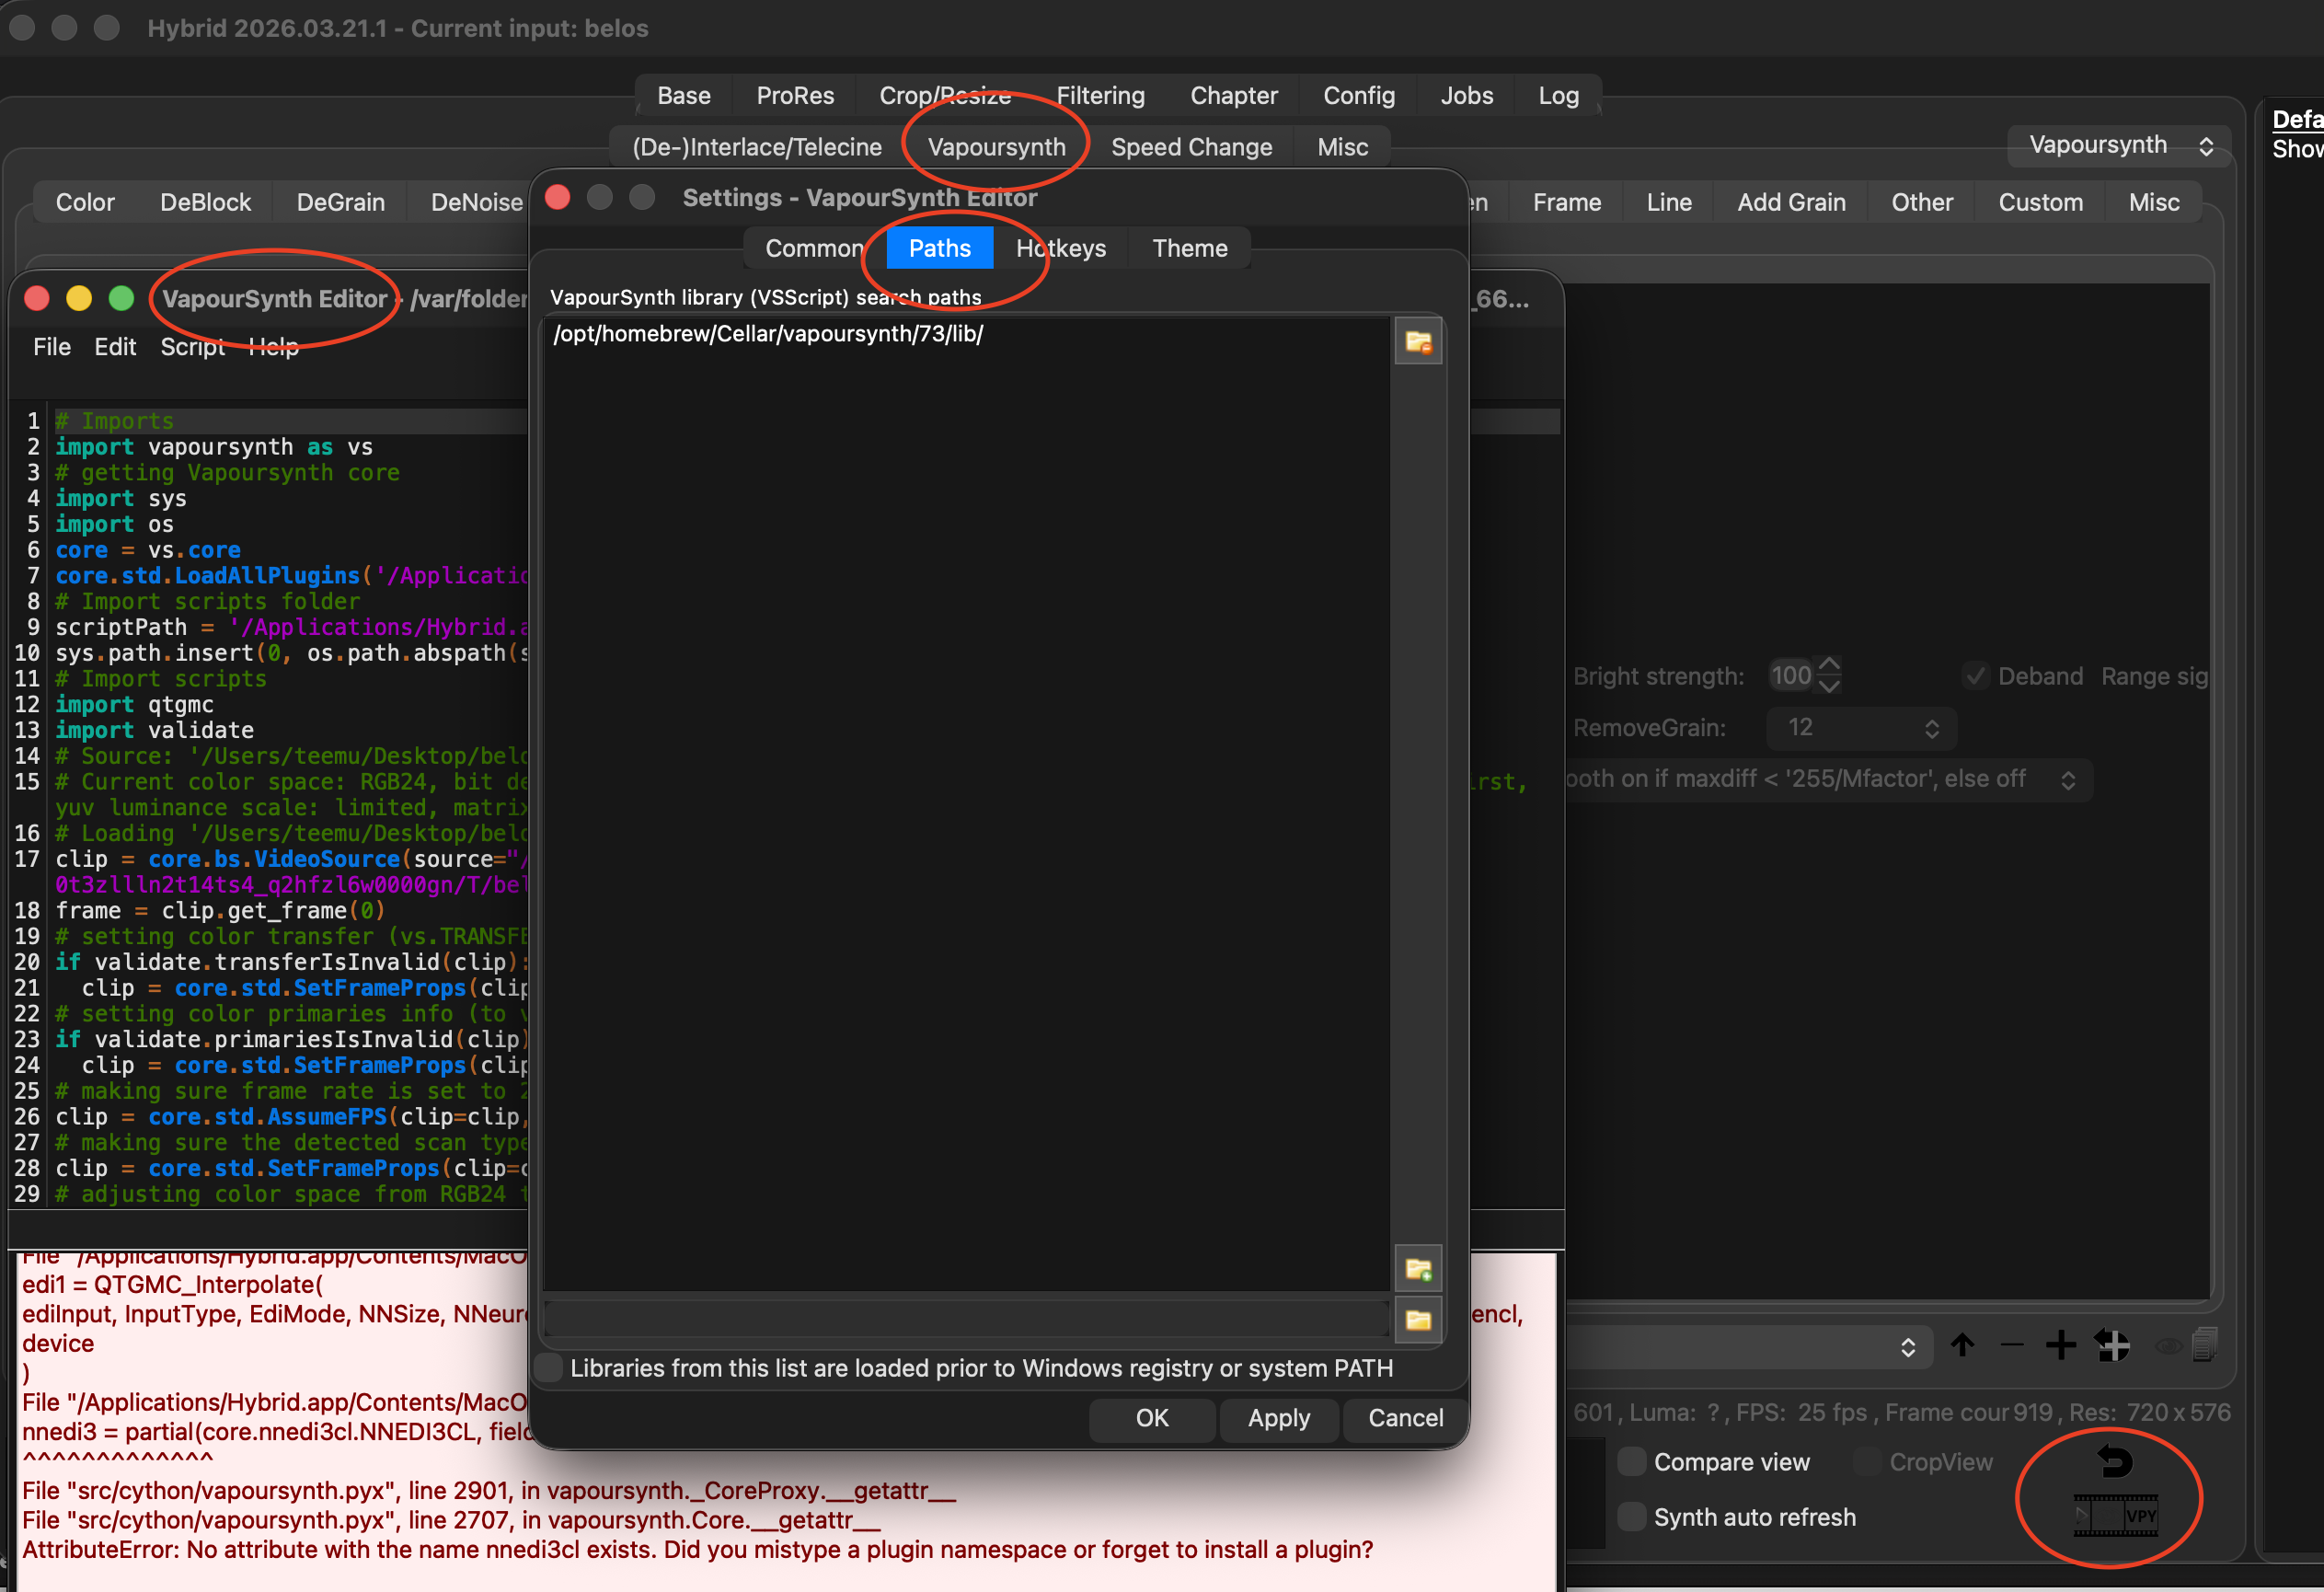Switch to the Common settings tab
Screen dimensions: 2324x1592
pyautogui.click(x=814, y=248)
